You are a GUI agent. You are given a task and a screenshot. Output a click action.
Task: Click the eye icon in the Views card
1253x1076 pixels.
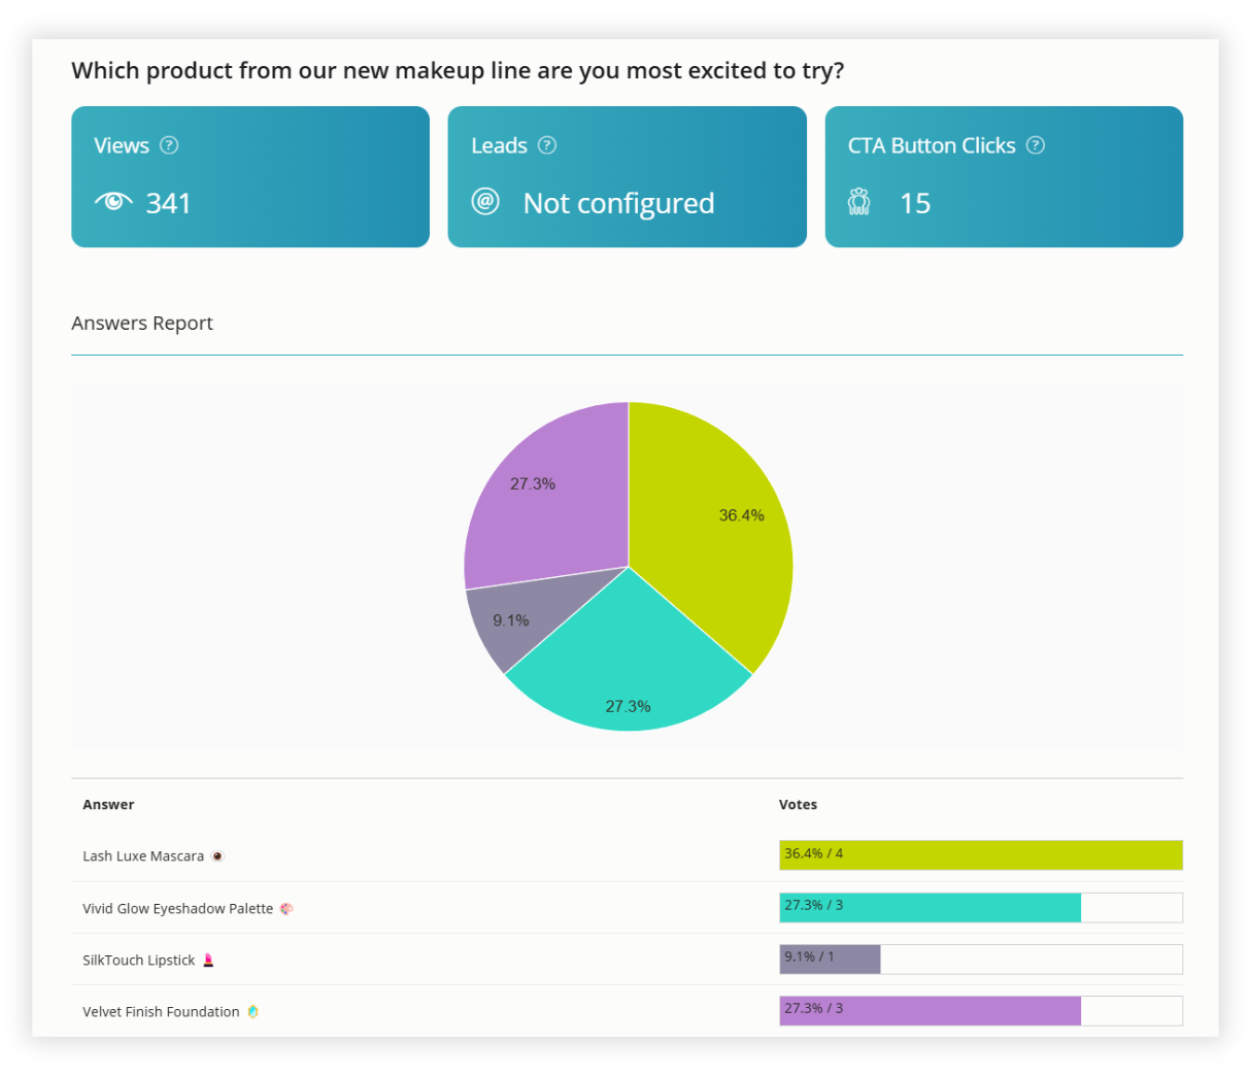click(113, 200)
